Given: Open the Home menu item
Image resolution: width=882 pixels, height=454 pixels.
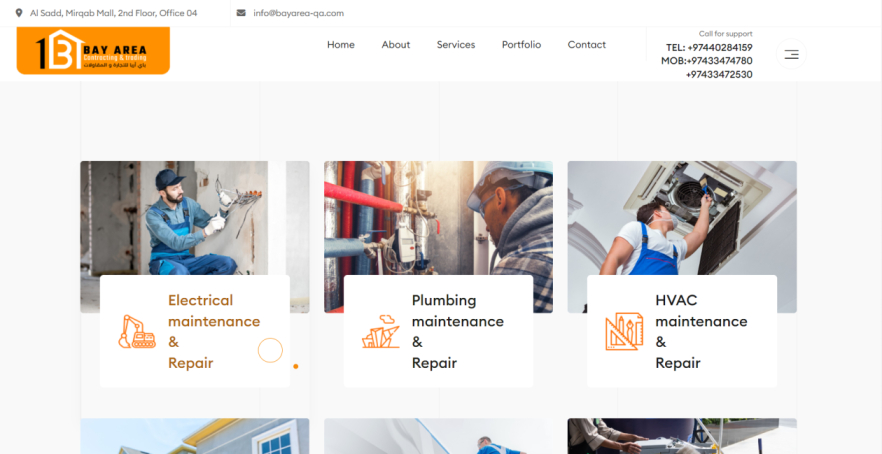Looking at the screenshot, I should 341,45.
